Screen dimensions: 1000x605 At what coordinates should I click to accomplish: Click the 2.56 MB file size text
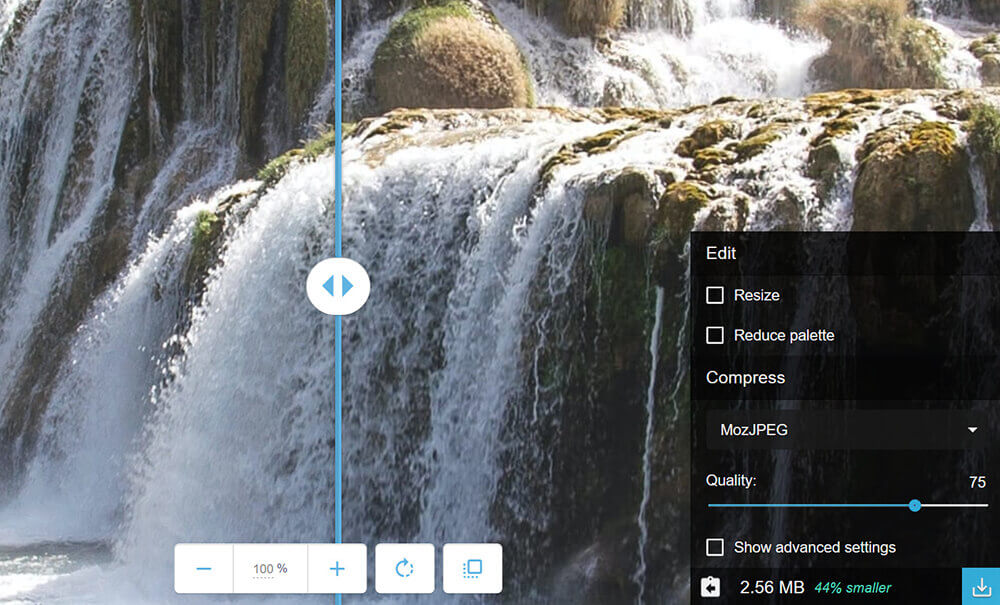click(x=771, y=587)
